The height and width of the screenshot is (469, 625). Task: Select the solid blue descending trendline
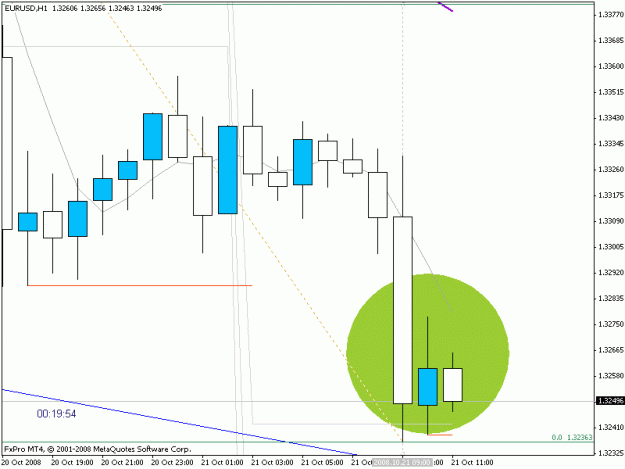(179, 422)
